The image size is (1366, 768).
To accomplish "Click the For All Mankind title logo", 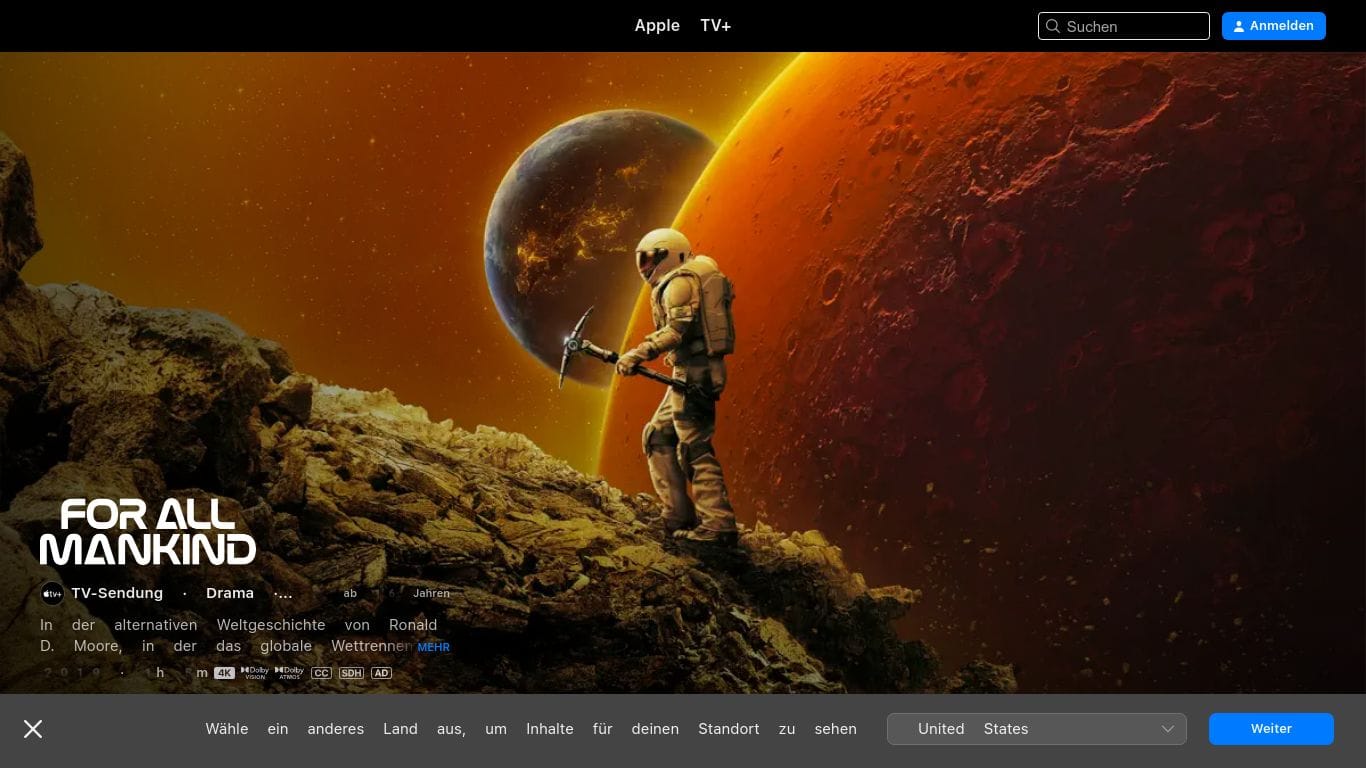I will (148, 532).
